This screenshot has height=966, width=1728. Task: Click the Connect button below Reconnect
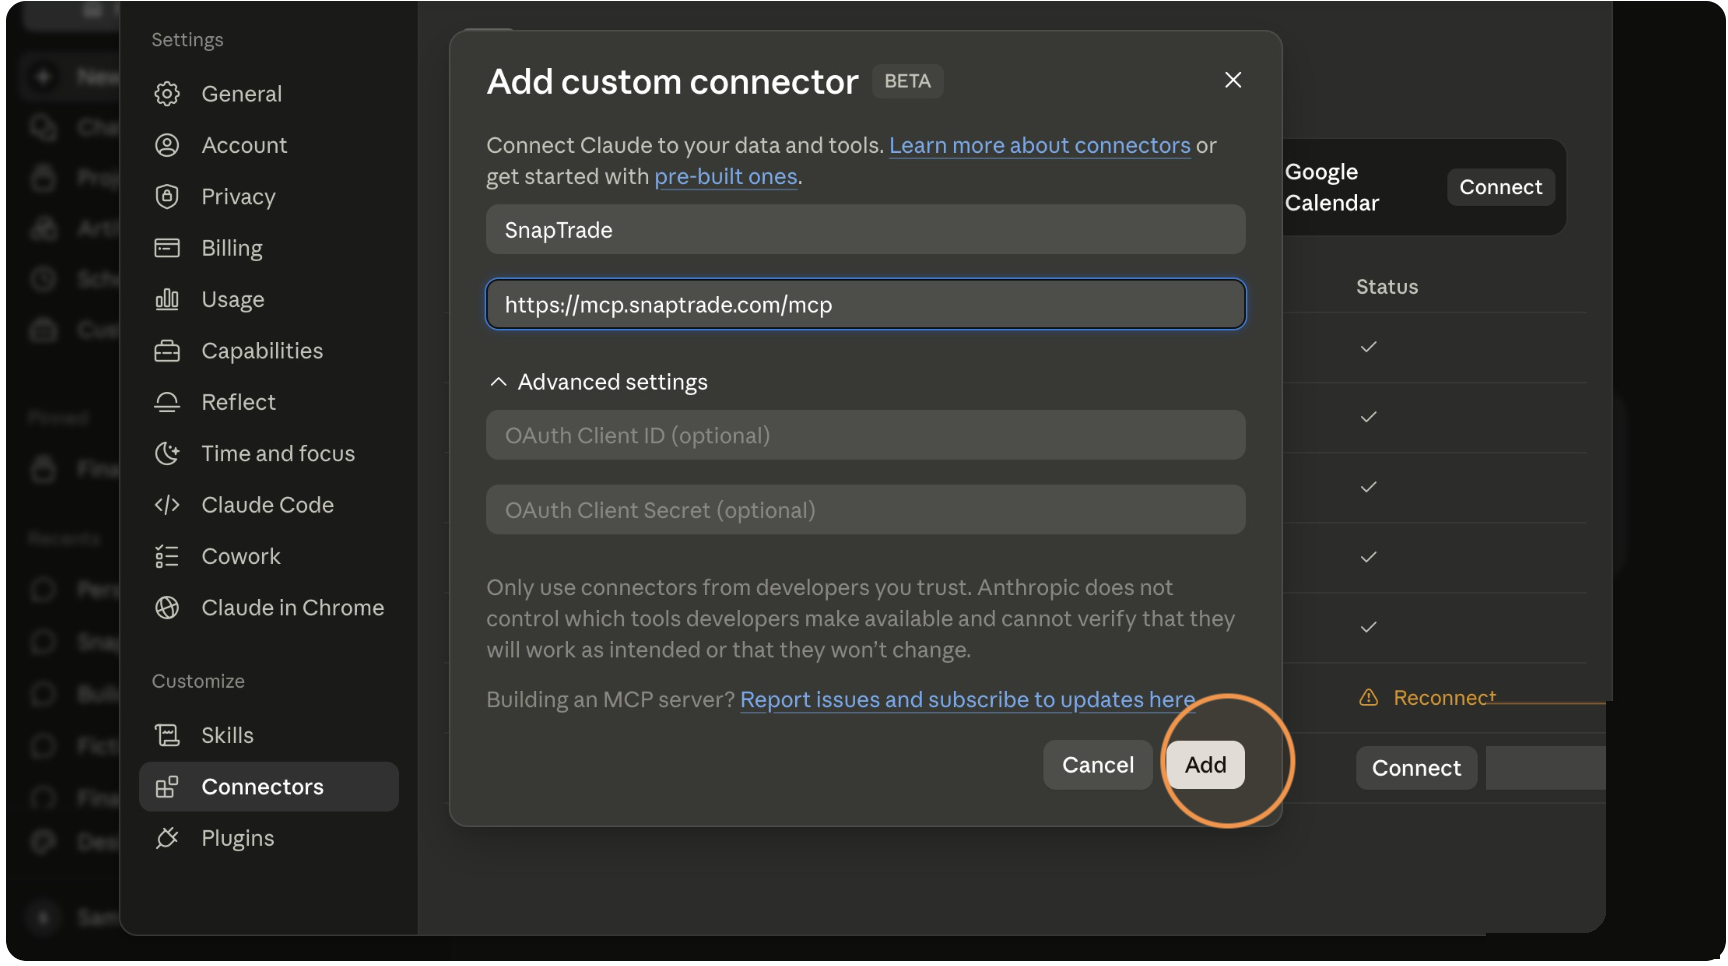(1416, 768)
